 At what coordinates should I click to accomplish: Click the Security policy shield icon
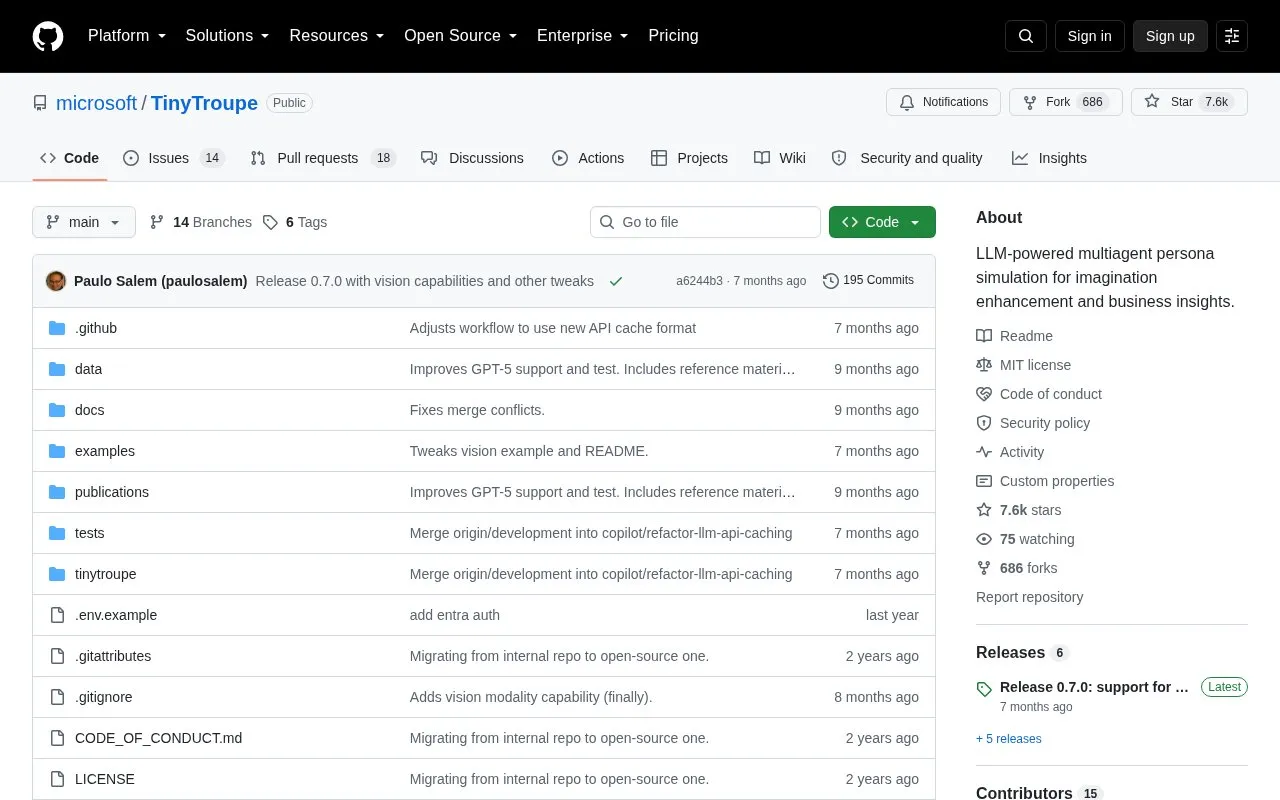[984, 423]
